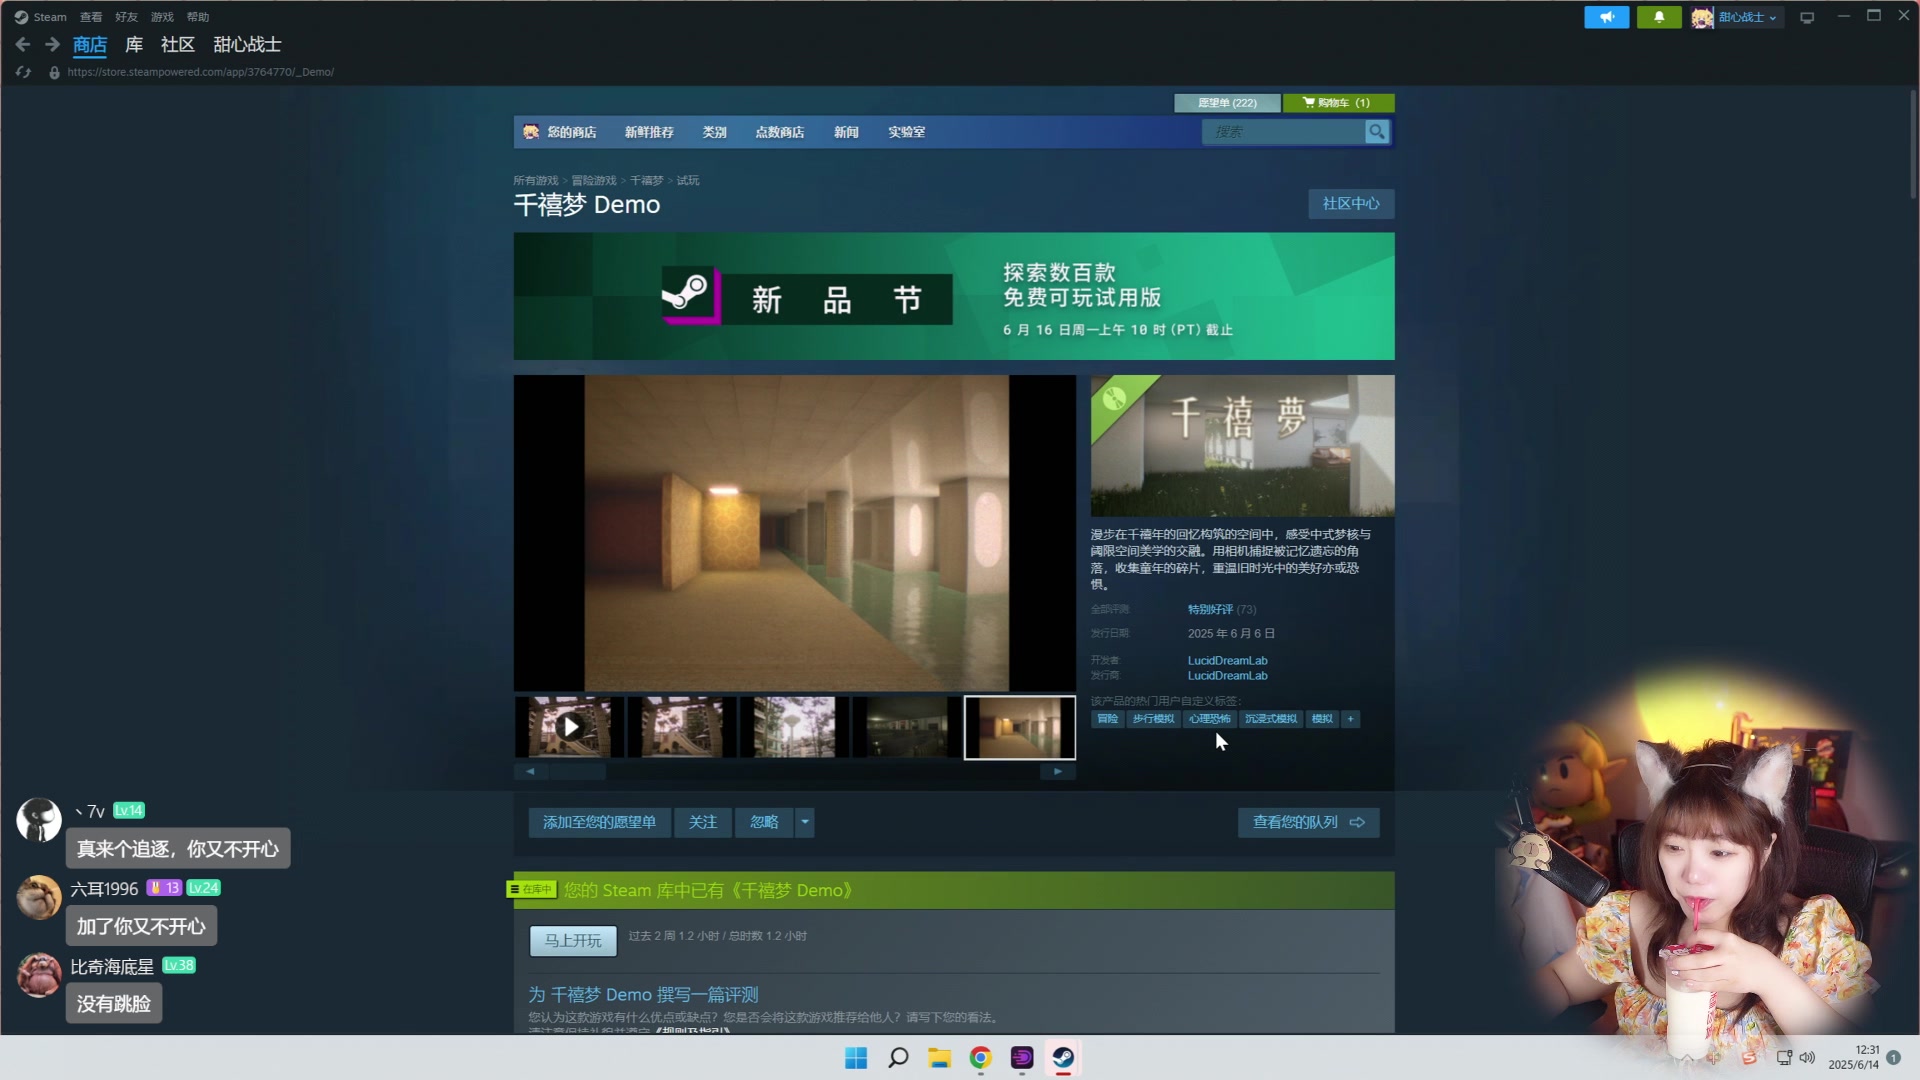Click thumbnail strip left arrow
The height and width of the screenshot is (1080, 1920).
click(530, 771)
